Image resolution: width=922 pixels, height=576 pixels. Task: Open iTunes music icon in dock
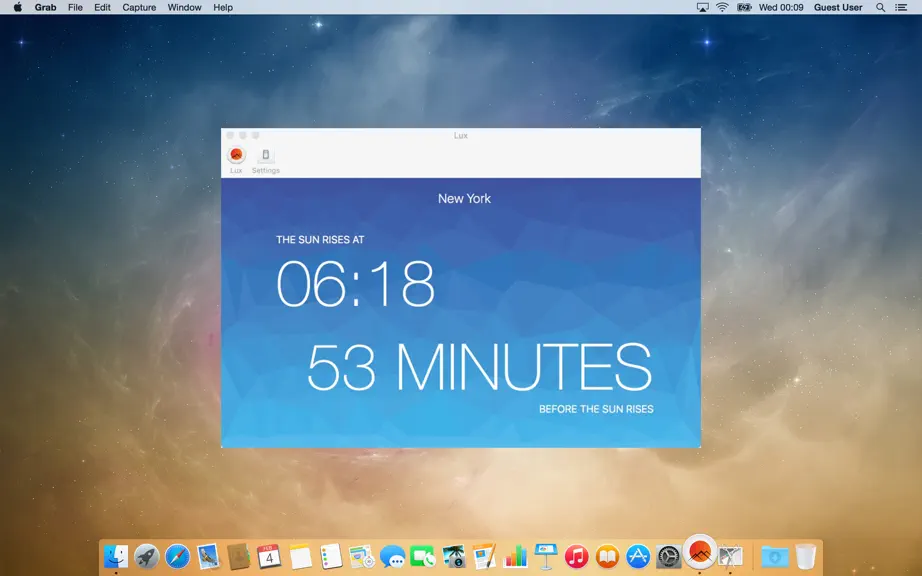[576, 556]
